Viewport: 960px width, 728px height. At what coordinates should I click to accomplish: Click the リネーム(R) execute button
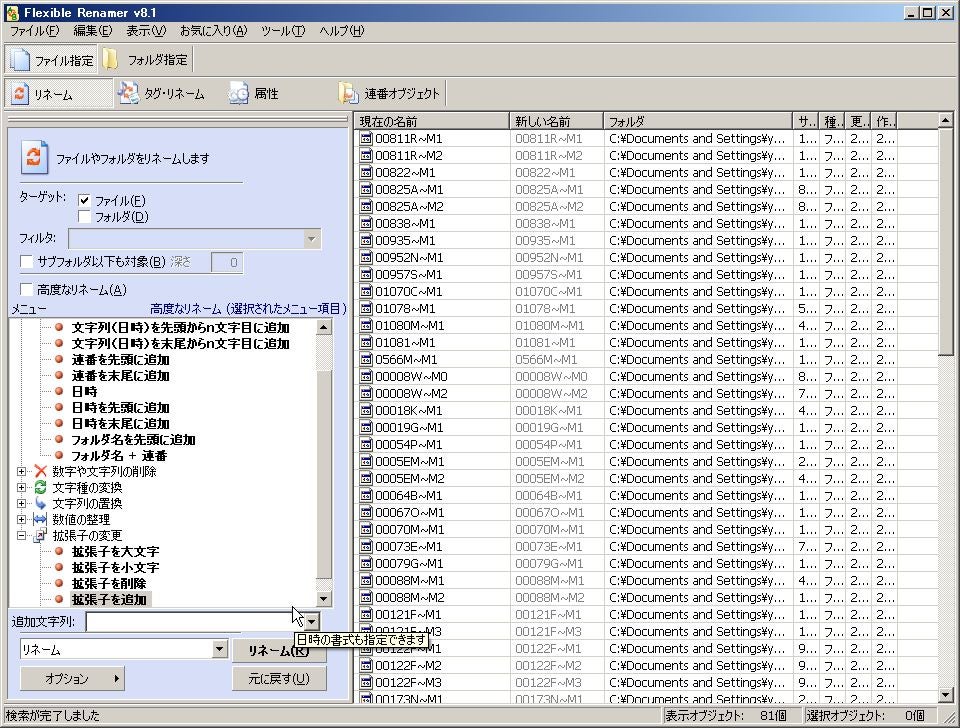279,650
